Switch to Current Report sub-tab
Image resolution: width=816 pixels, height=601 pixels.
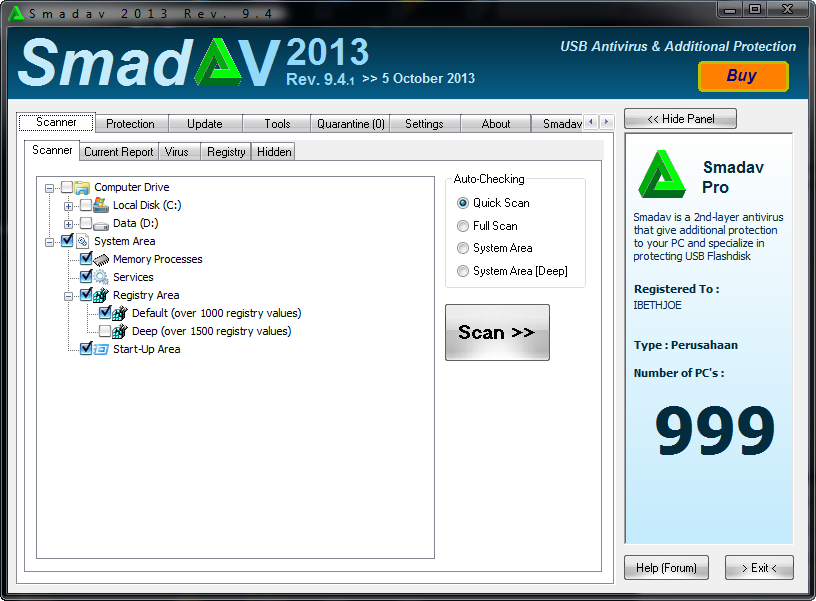point(119,151)
